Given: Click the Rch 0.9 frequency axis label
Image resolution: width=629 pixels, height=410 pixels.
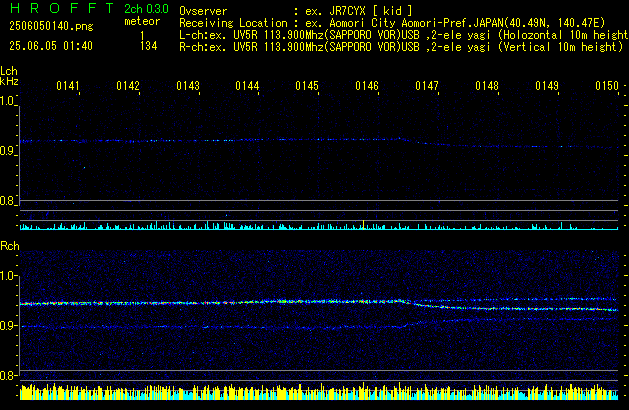Looking at the screenshot, I should click(7, 325).
